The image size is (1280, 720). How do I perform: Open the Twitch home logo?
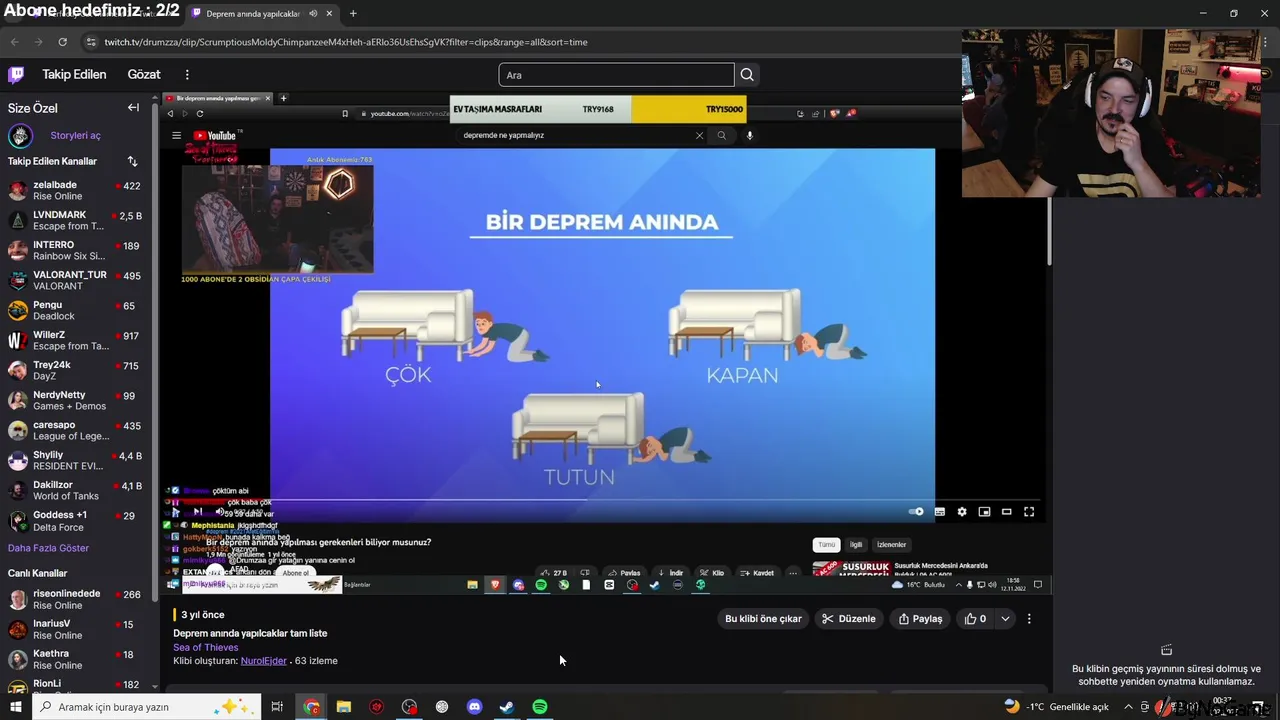pos(16,75)
